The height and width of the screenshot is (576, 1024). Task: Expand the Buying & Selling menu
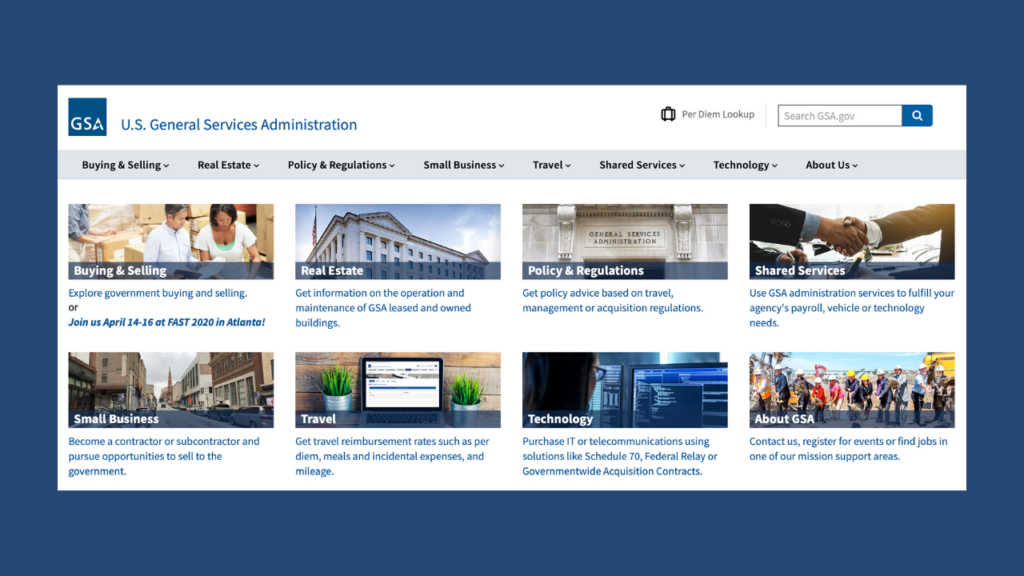[125, 165]
